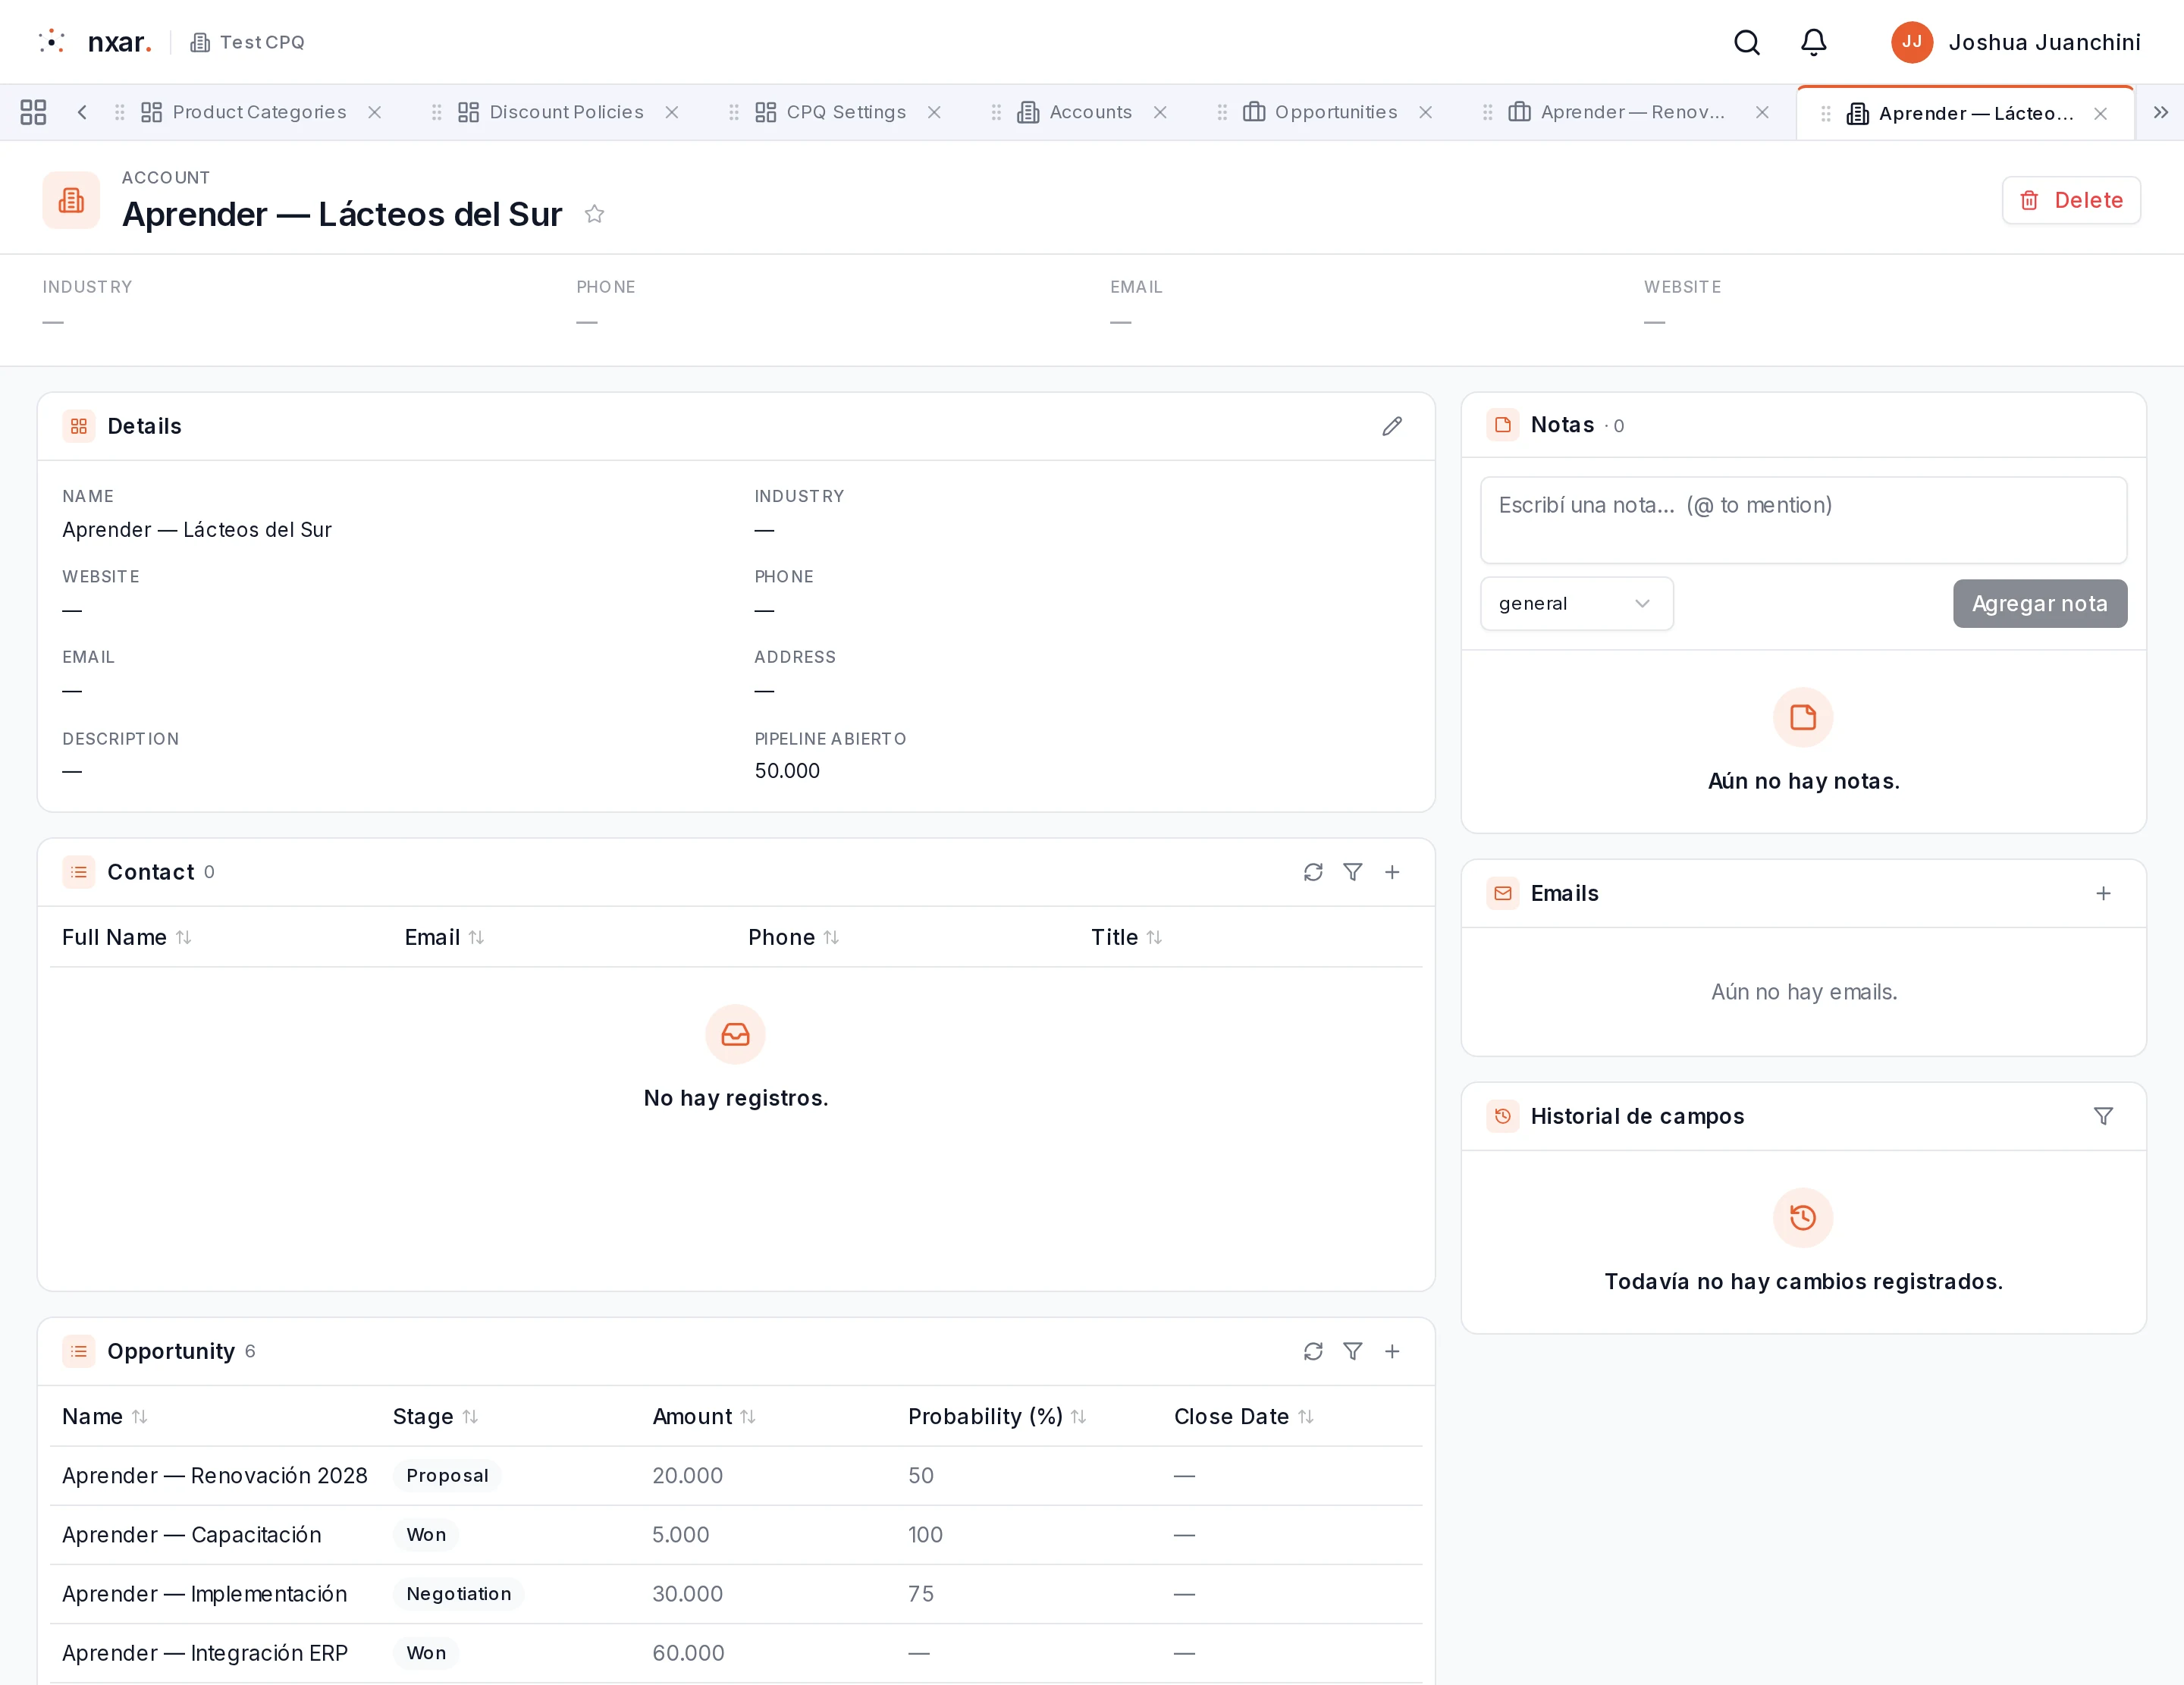Filter the Opportunity list
The image size is (2184, 1685).
pyautogui.click(x=1352, y=1351)
